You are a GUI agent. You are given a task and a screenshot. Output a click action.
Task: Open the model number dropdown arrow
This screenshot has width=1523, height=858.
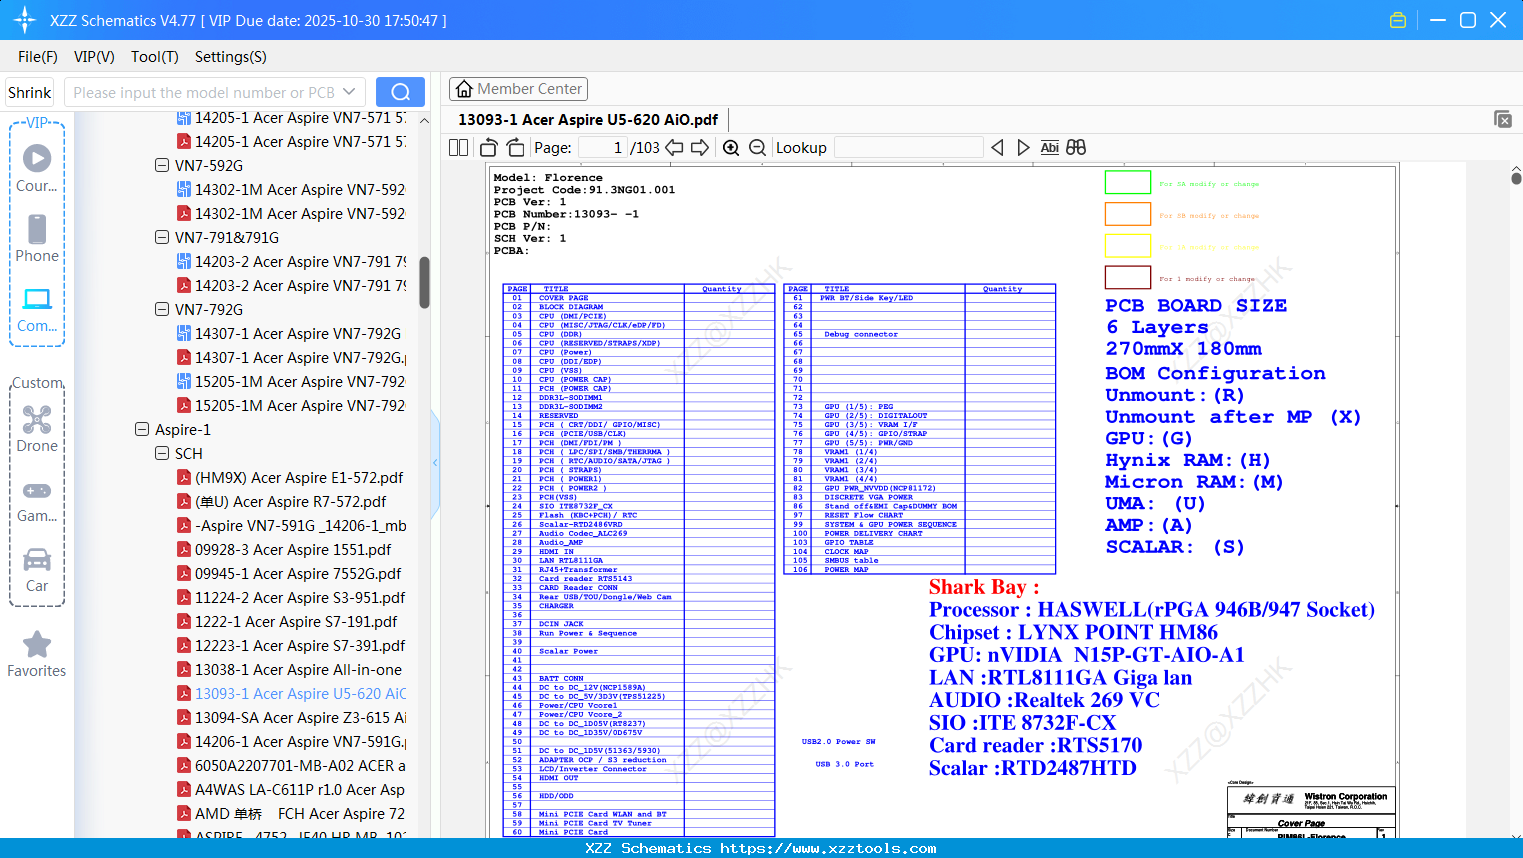click(349, 92)
